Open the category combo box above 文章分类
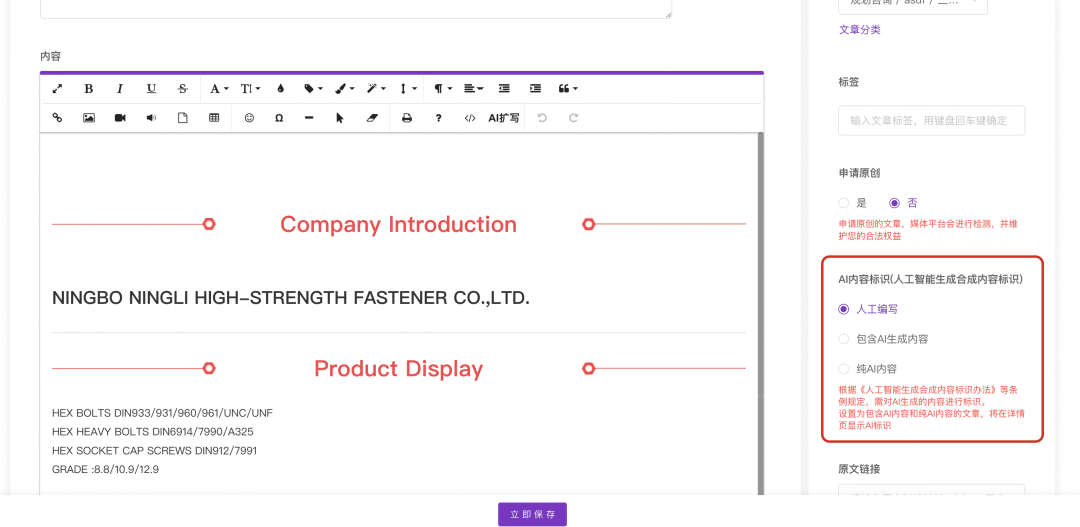 (913, 6)
